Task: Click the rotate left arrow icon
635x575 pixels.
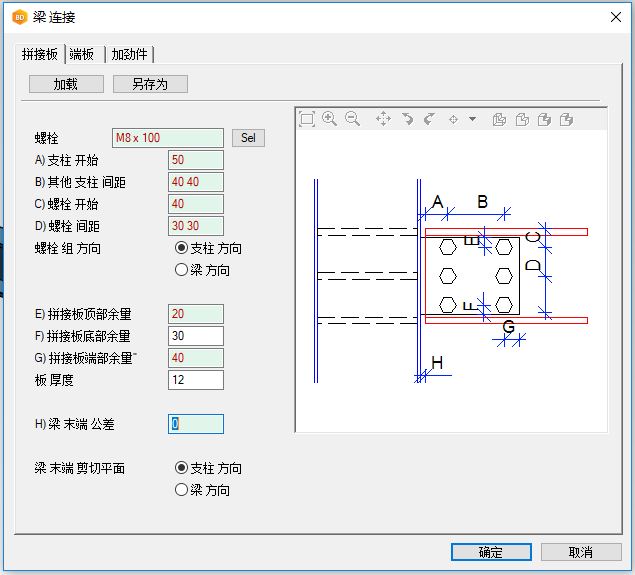Action: (407, 119)
